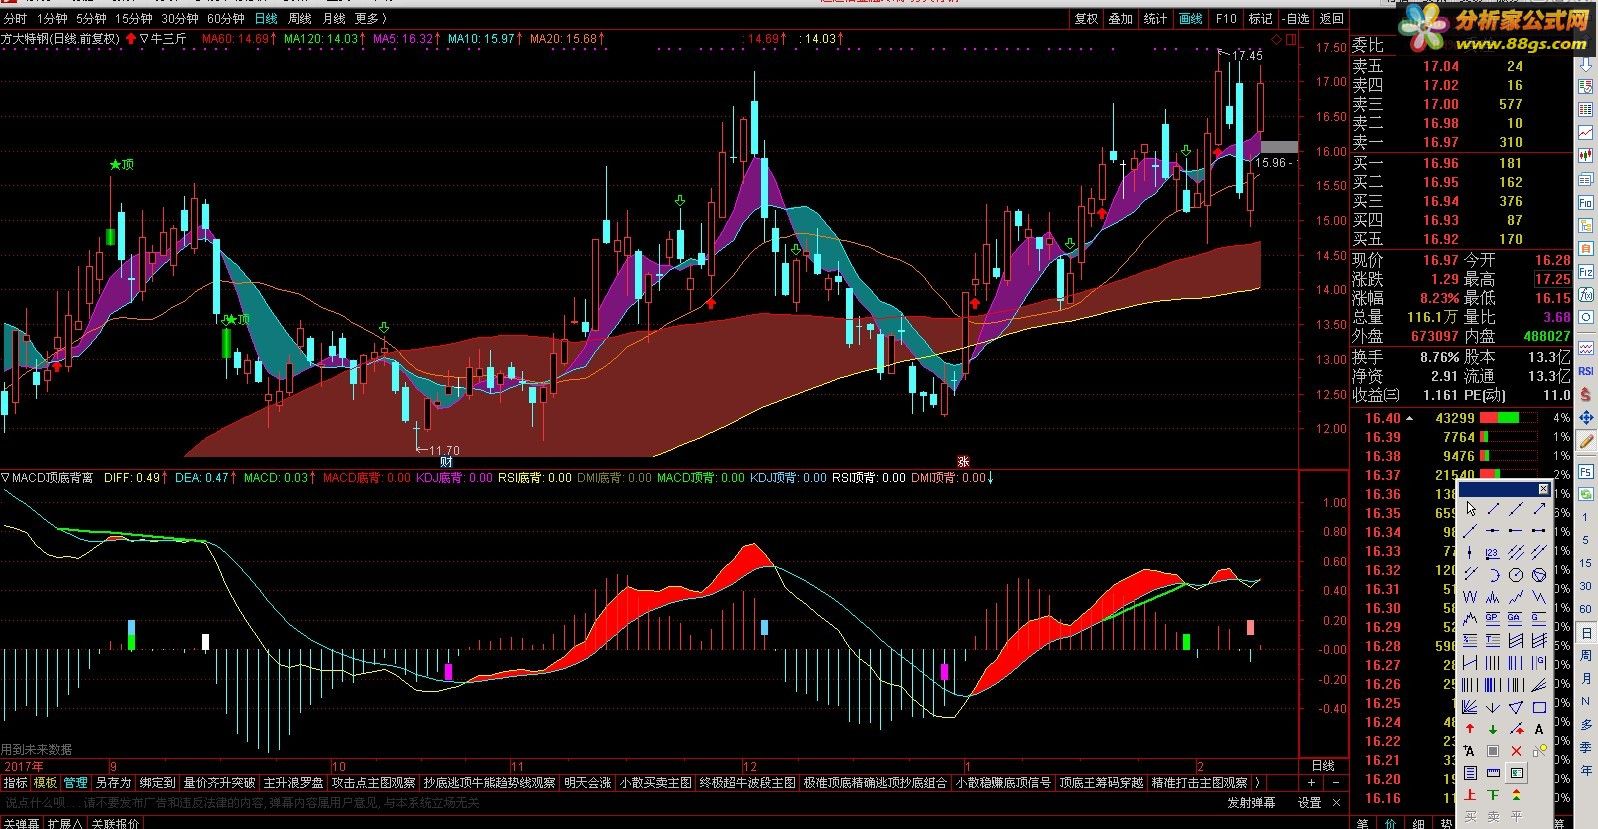Select the GA line tool
The height and width of the screenshot is (829, 1598).
(1516, 617)
